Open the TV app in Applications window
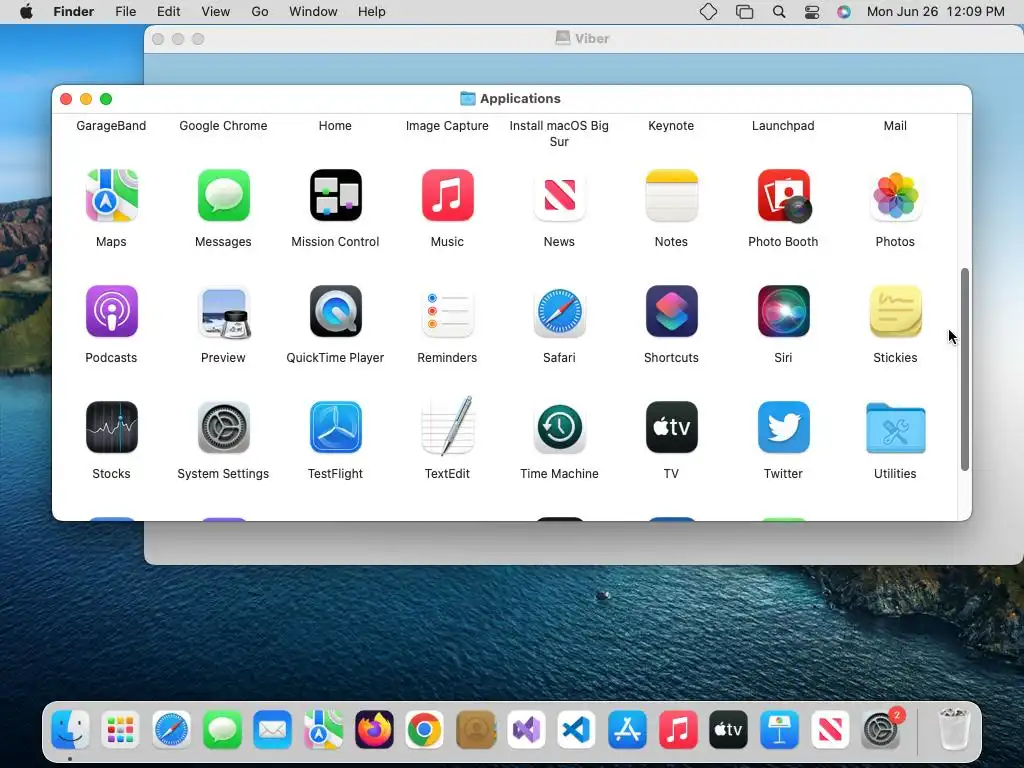The image size is (1024, 768). click(x=671, y=427)
